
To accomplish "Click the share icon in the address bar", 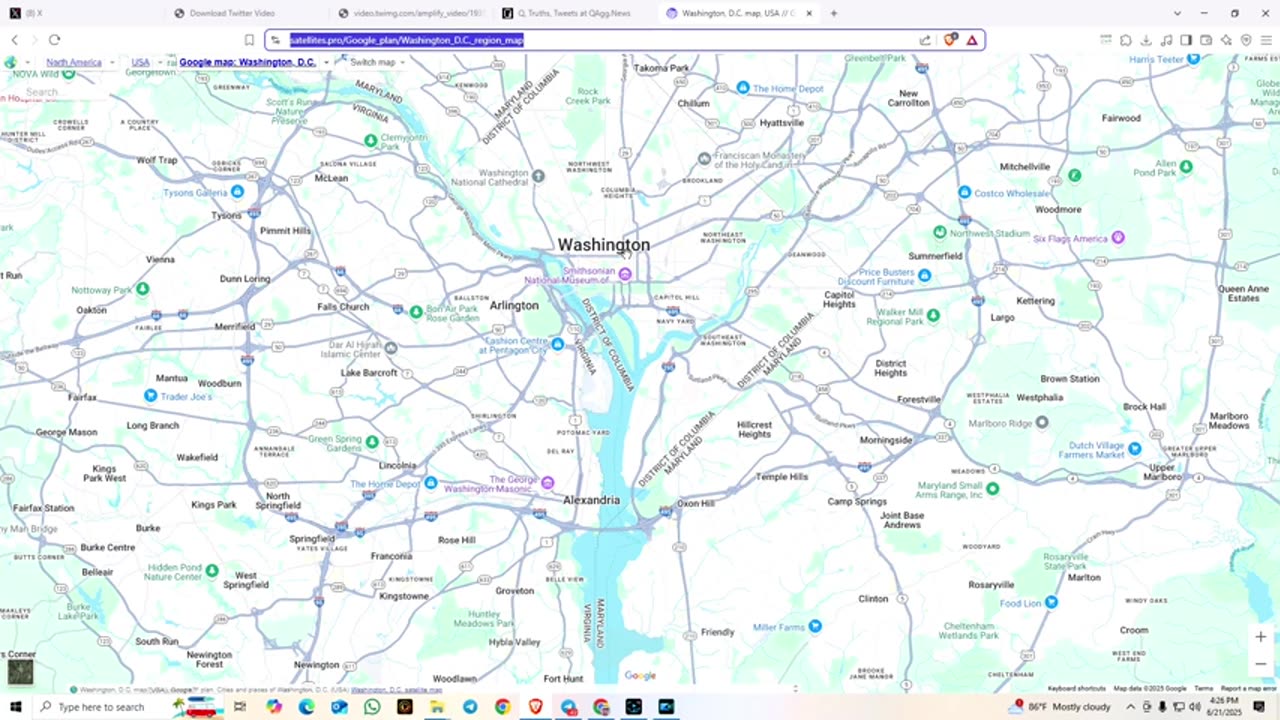I will 925,40.
